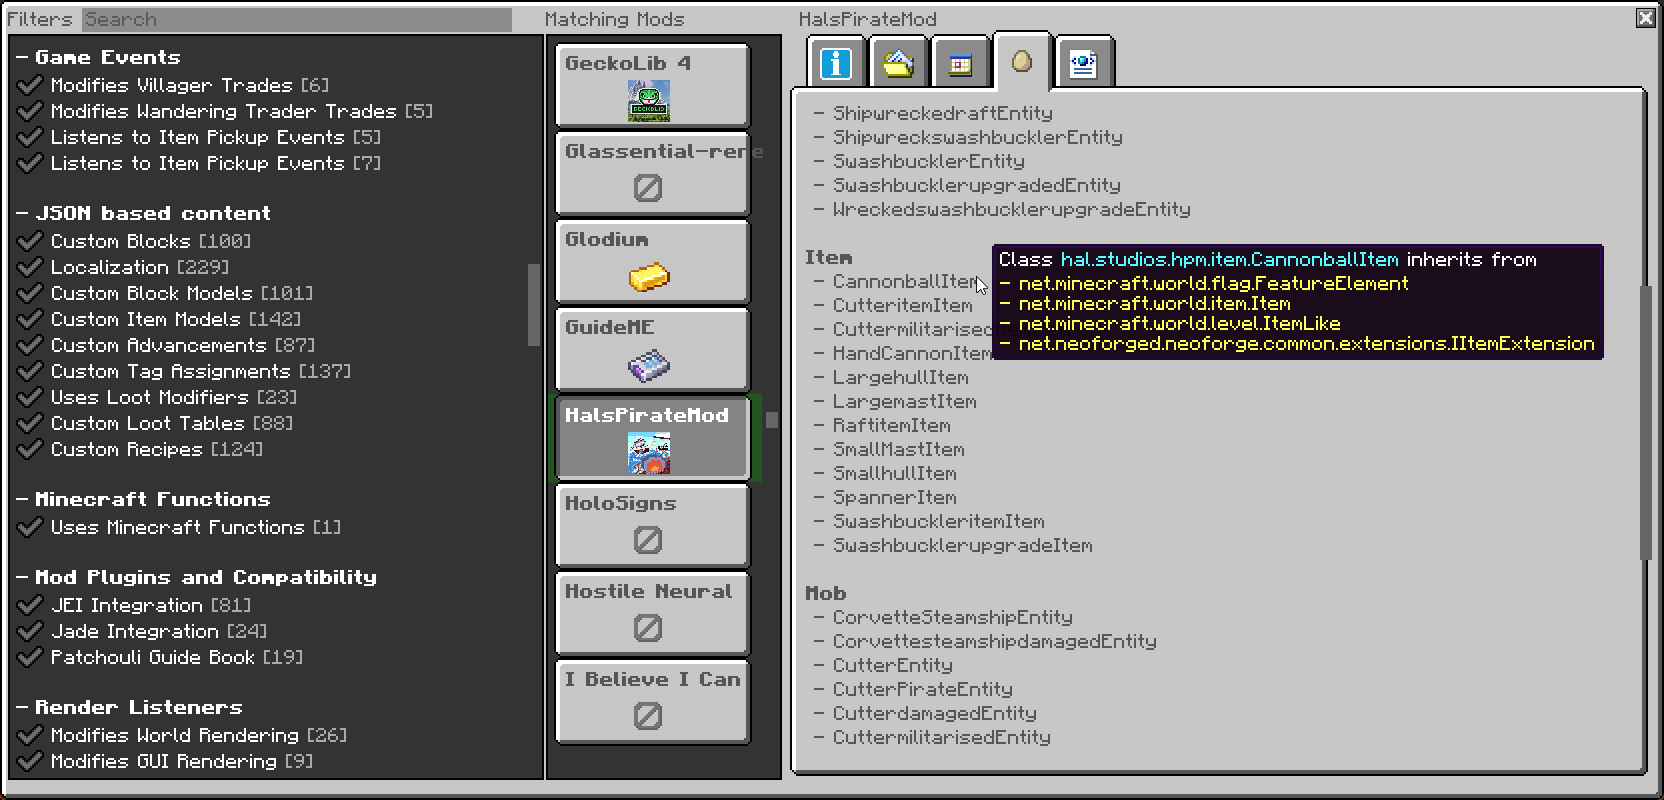1664x800 pixels.
Task: Collapse the JSON based content section
Action: [x=22, y=214]
